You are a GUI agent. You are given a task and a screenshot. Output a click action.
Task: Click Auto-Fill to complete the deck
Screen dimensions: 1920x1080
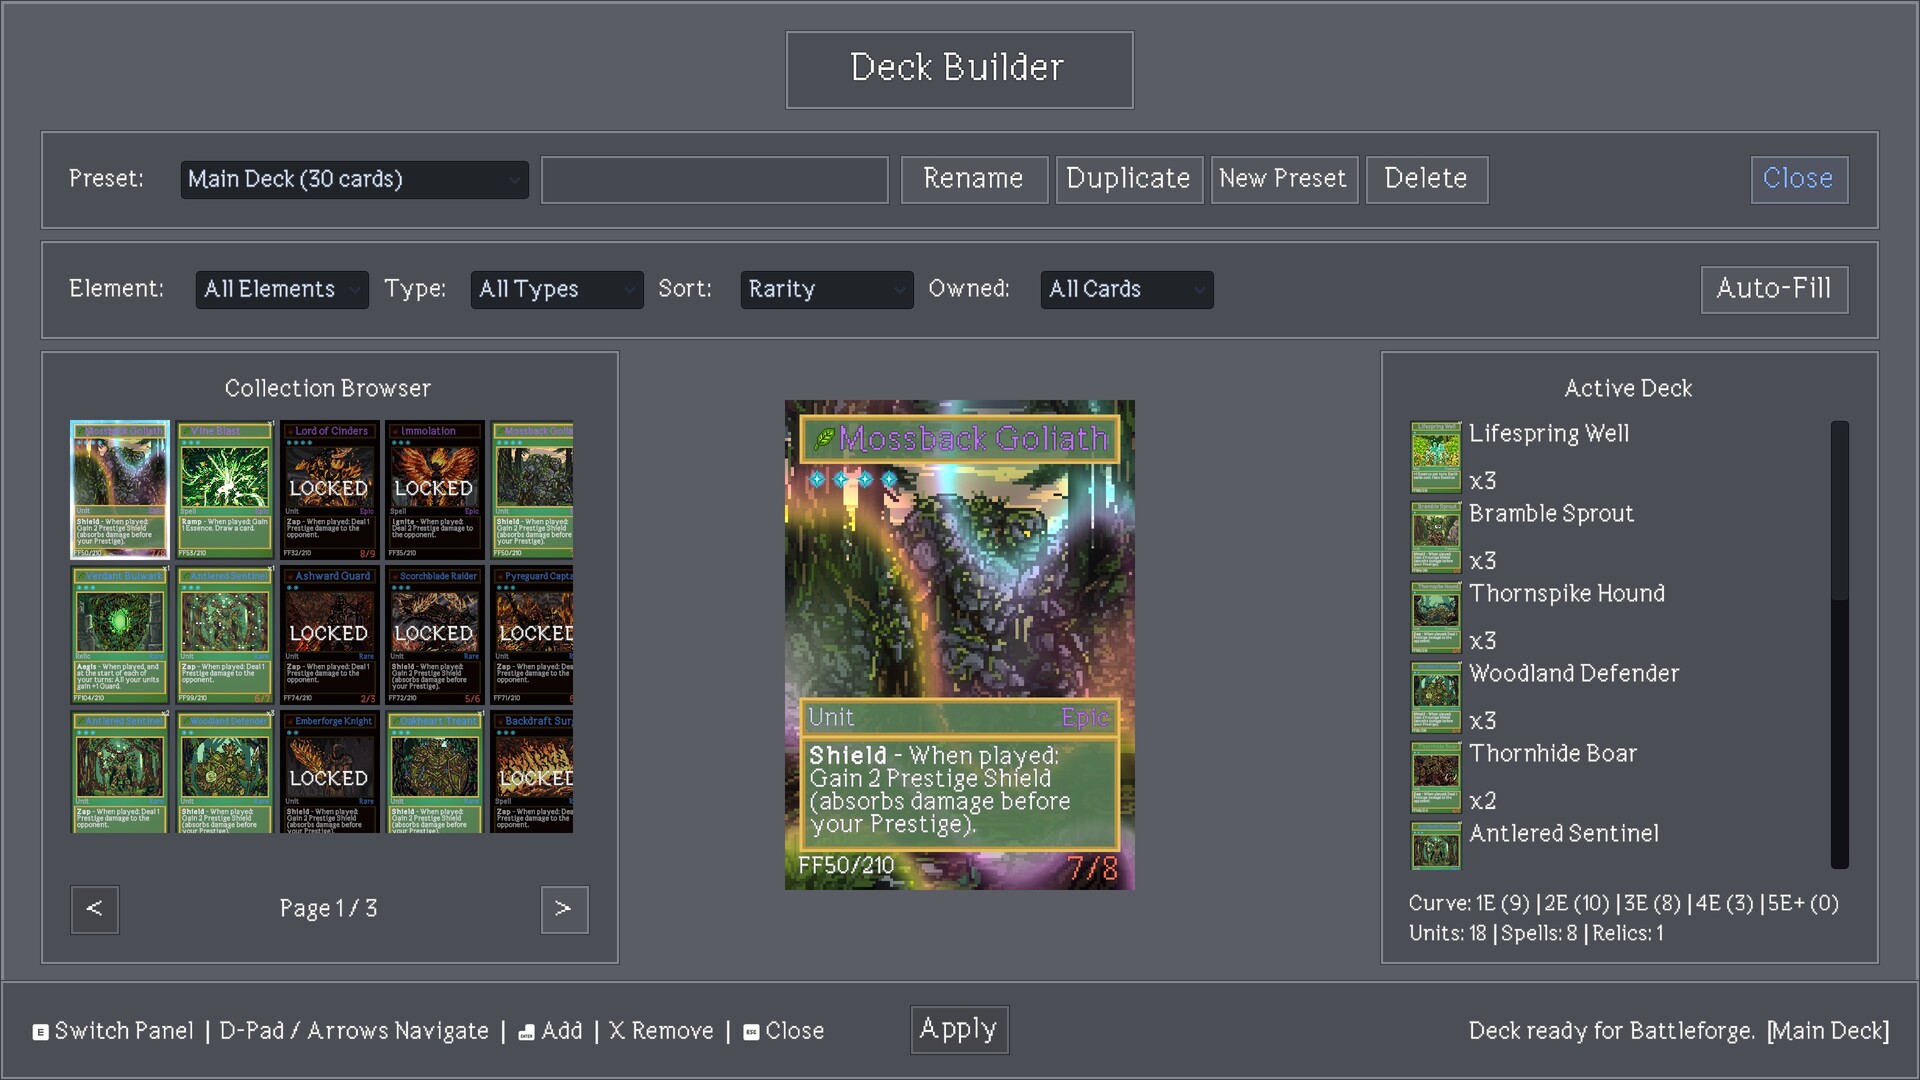point(1774,290)
